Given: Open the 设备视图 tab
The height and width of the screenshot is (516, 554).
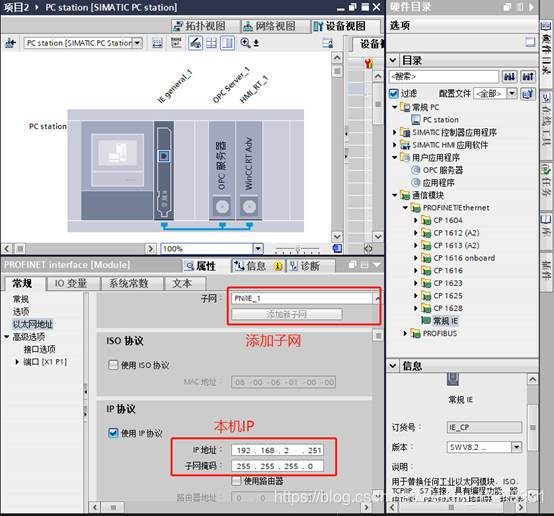Looking at the screenshot, I should [x=345, y=26].
